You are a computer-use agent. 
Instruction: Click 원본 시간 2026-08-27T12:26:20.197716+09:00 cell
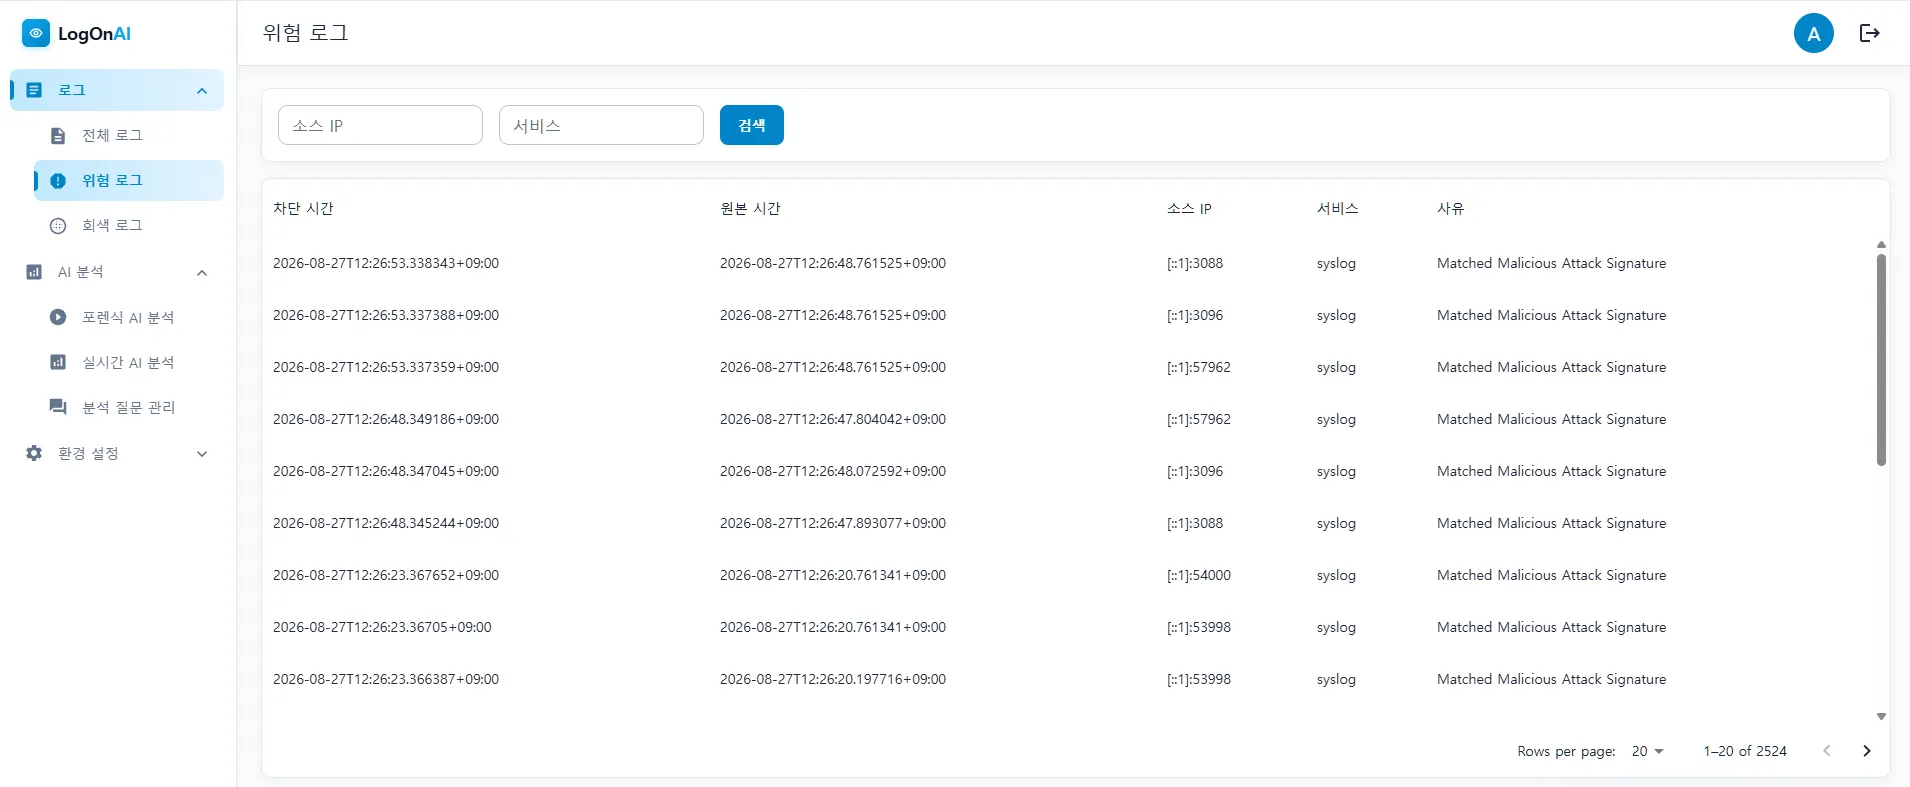833,679
